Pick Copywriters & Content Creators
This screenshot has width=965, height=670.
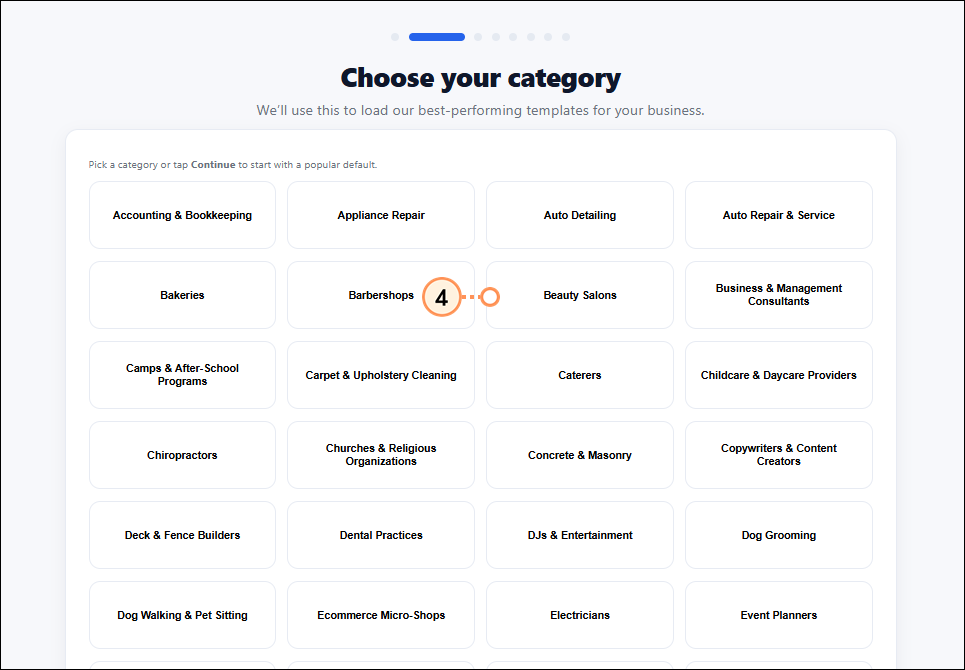coord(779,455)
